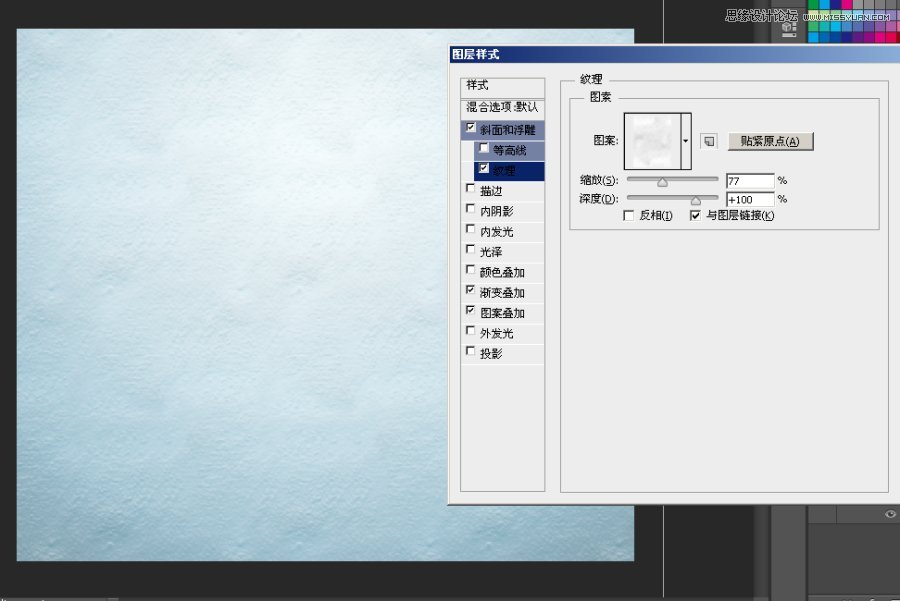Click the 深度 depth slider handle
Screen dimensions: 900x601
[696, 200]
